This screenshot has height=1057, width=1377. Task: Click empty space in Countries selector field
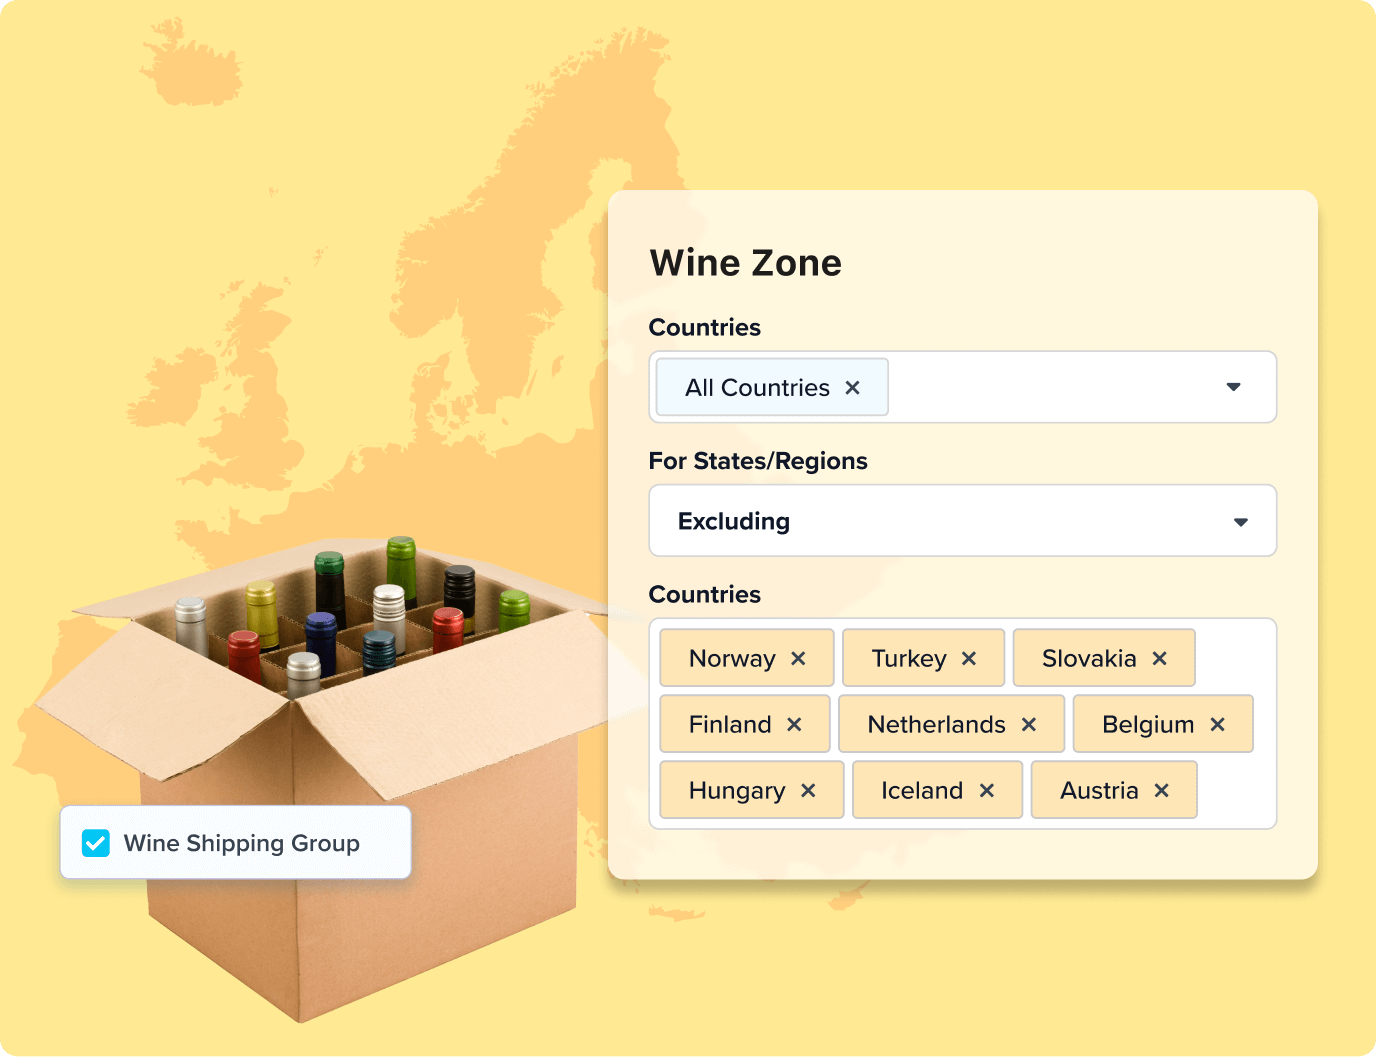point(1050,387)
